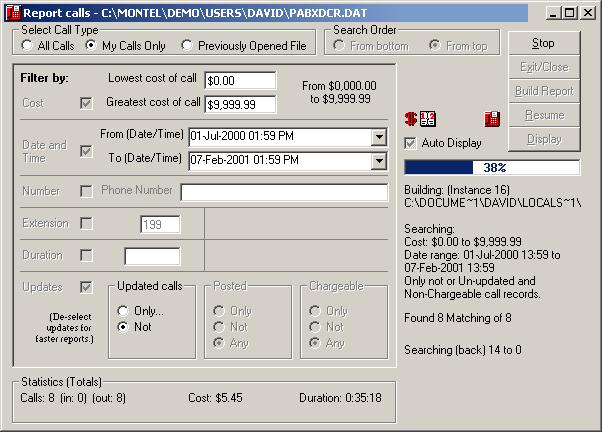
Task: Click the Display button
Action: tap(544, 139)
